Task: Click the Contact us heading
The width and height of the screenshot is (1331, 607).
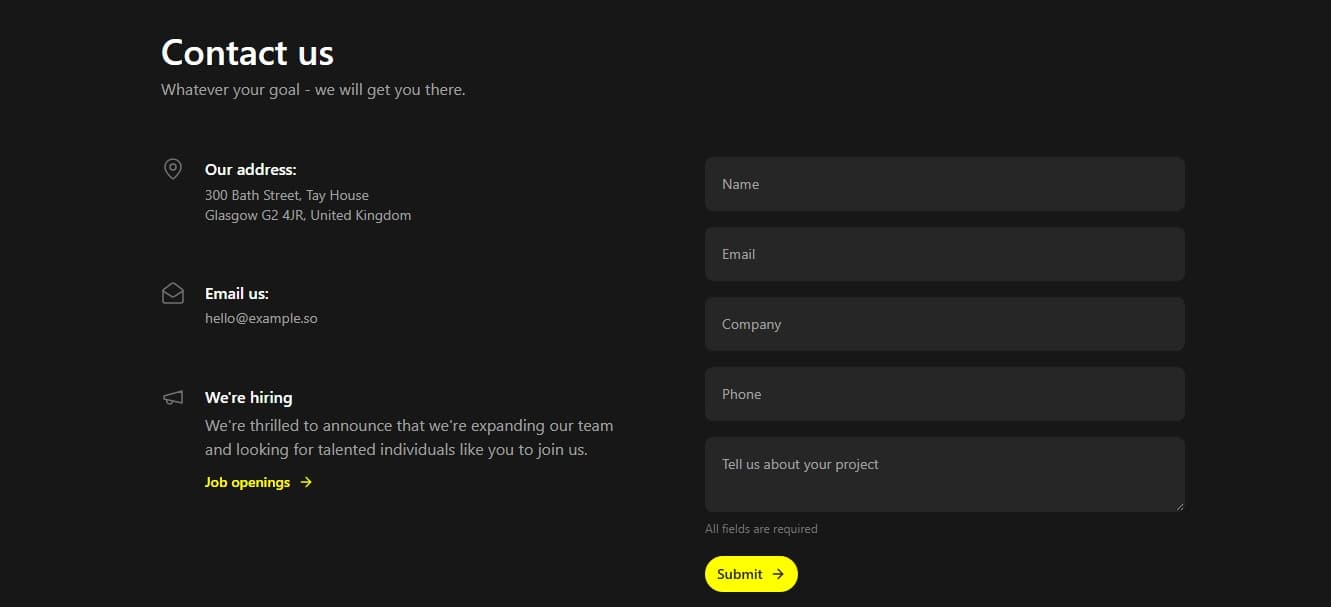Action: [247, 52]
